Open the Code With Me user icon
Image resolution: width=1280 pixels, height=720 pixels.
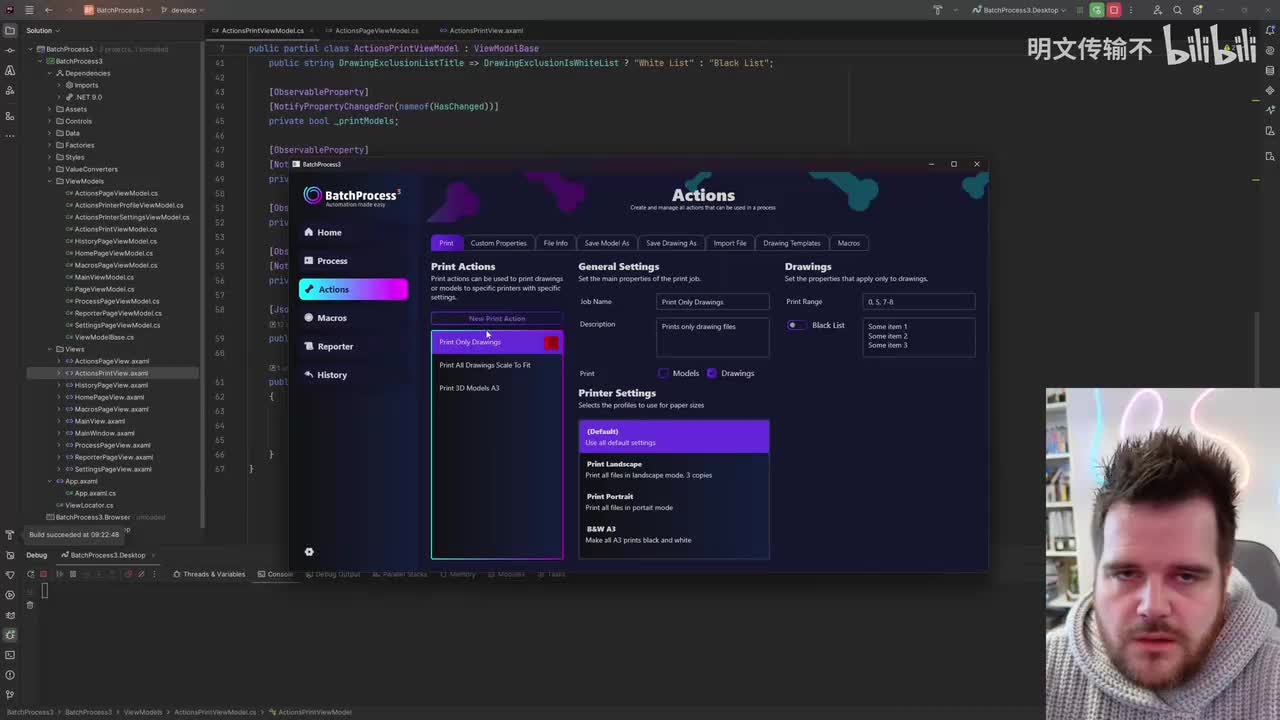(x=1157, y=10)
